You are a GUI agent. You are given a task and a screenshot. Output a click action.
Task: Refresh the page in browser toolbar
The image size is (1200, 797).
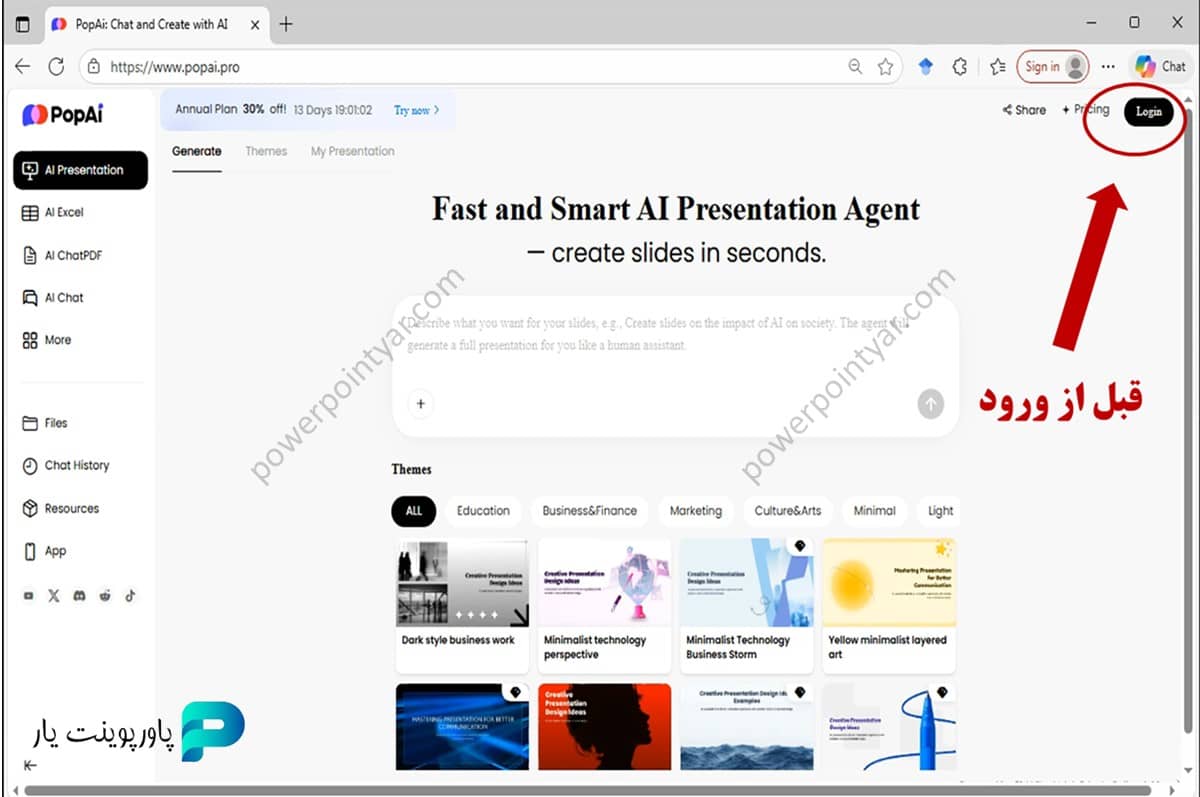57,67
